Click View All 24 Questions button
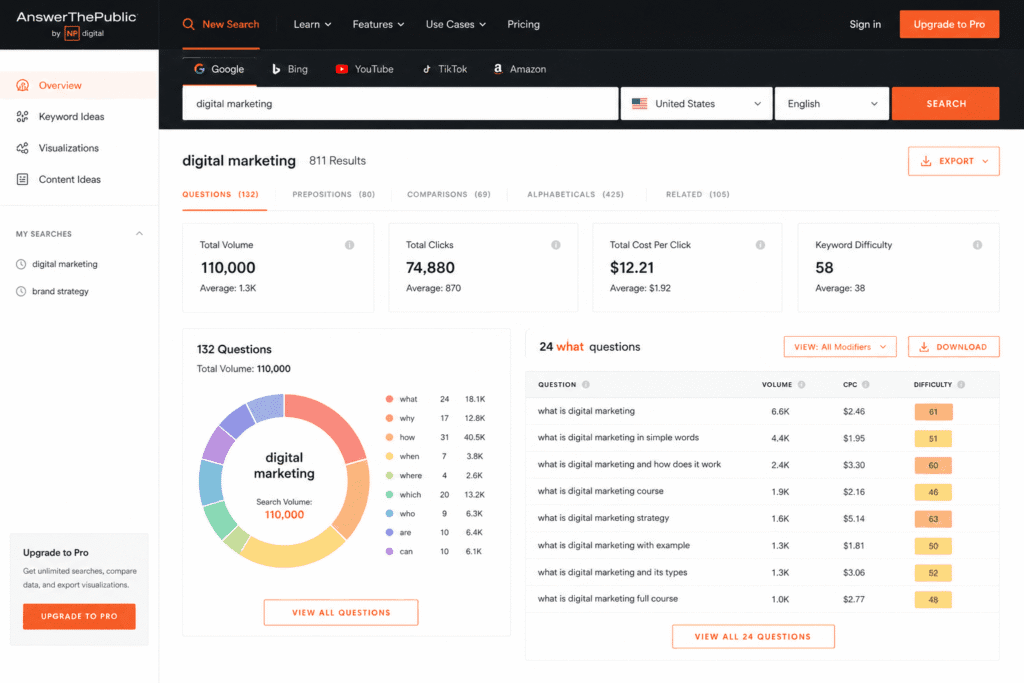Viewport: 1024px width, 683px height. click(753, 637)
